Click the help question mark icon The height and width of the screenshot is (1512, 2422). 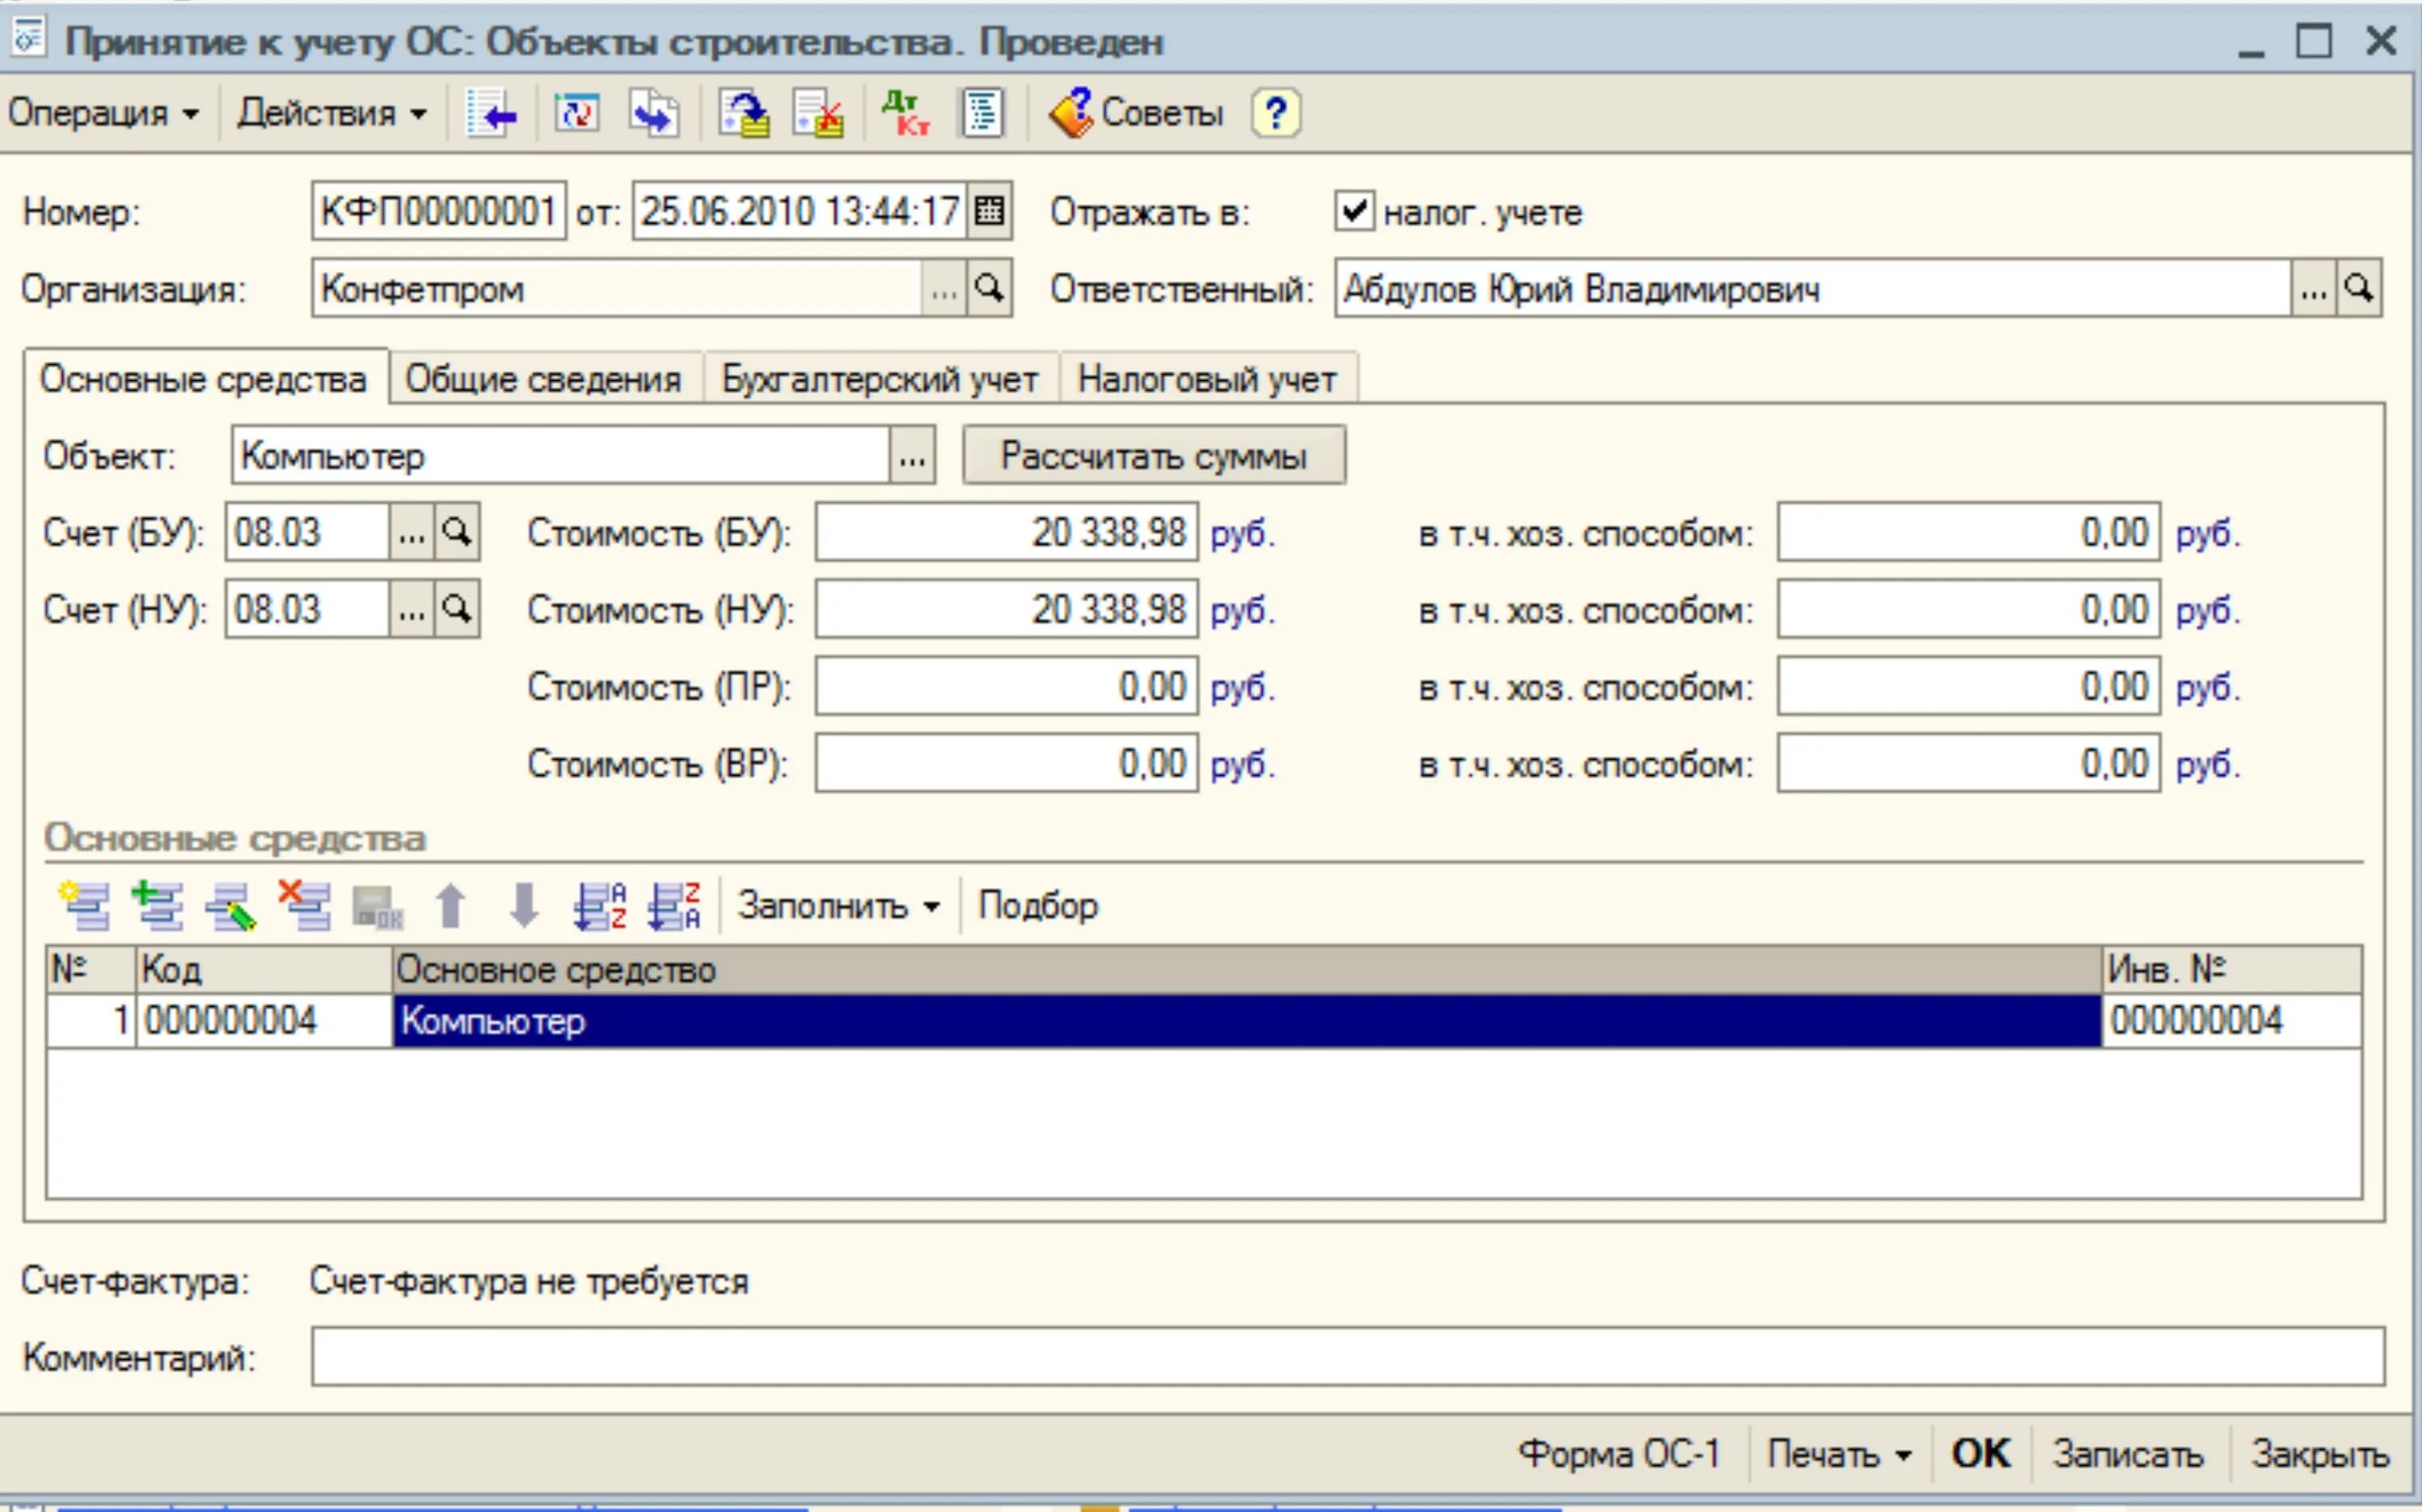click(1275, 113)
